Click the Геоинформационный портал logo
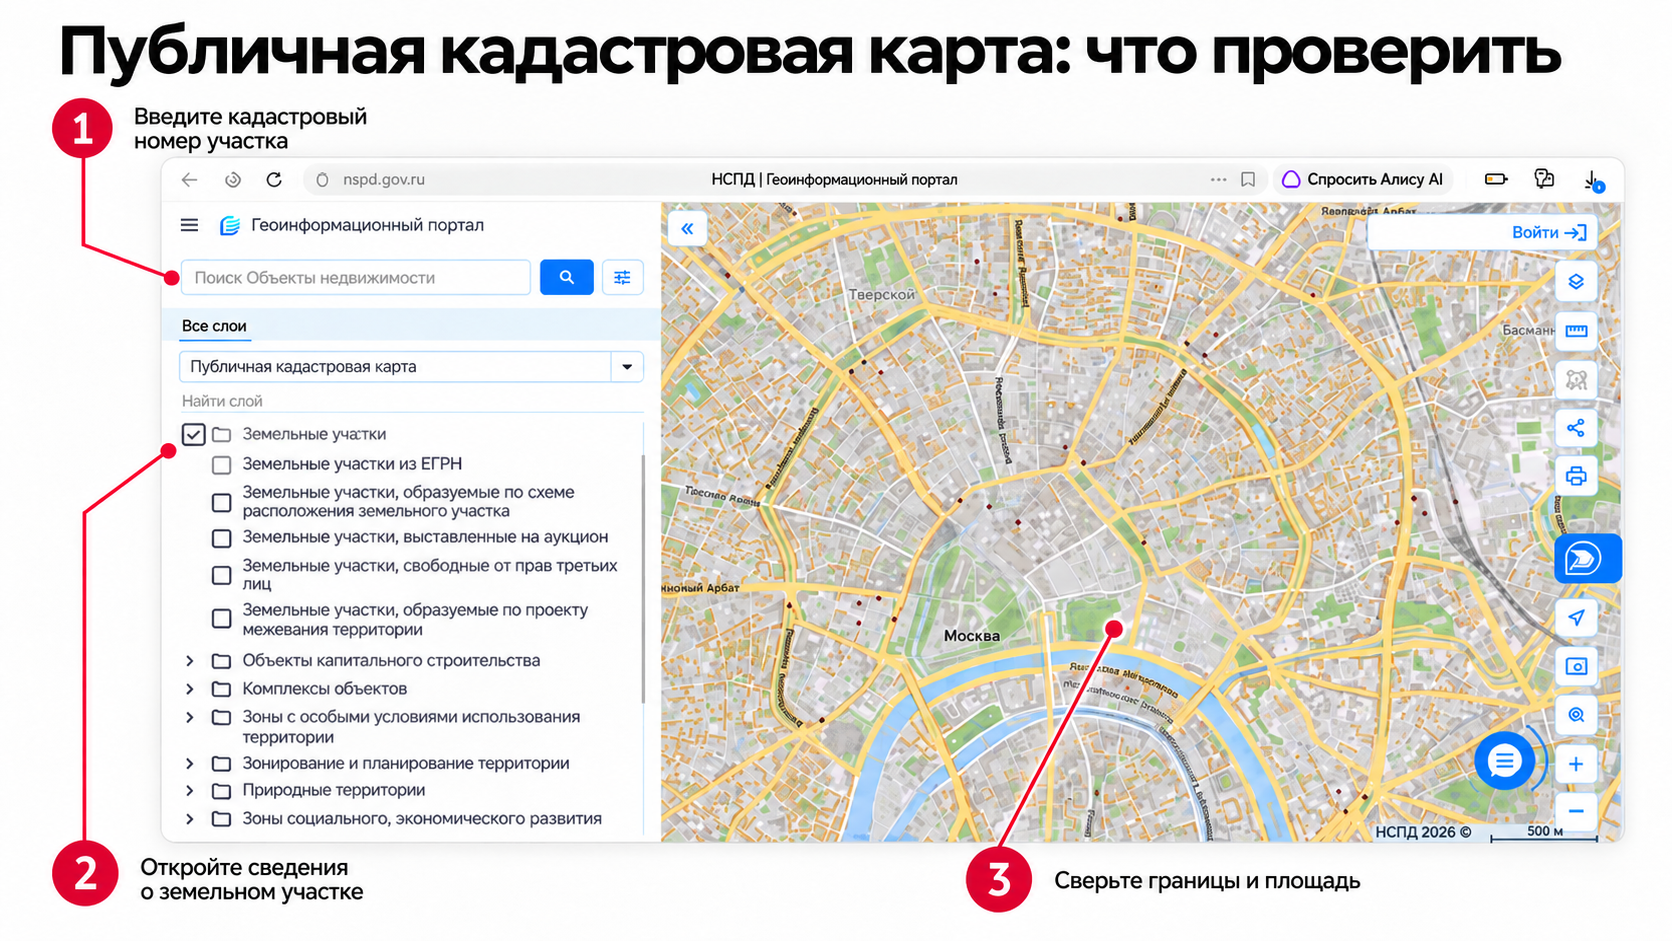This screenshot has height=941, width=1672. click(230, 225)
